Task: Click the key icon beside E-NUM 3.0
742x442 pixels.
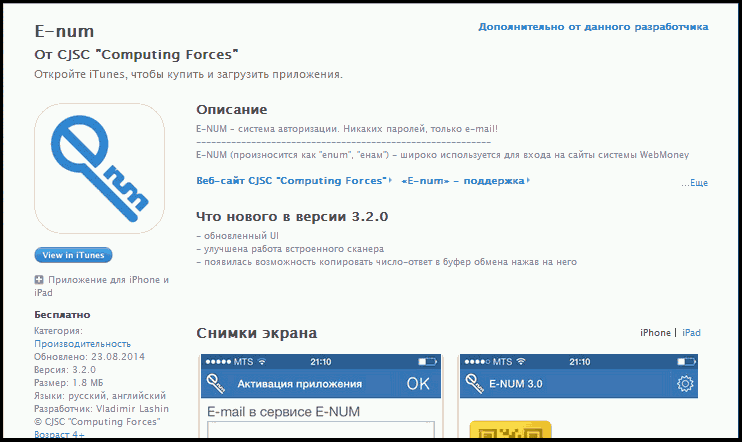Action: click(474, 383)
